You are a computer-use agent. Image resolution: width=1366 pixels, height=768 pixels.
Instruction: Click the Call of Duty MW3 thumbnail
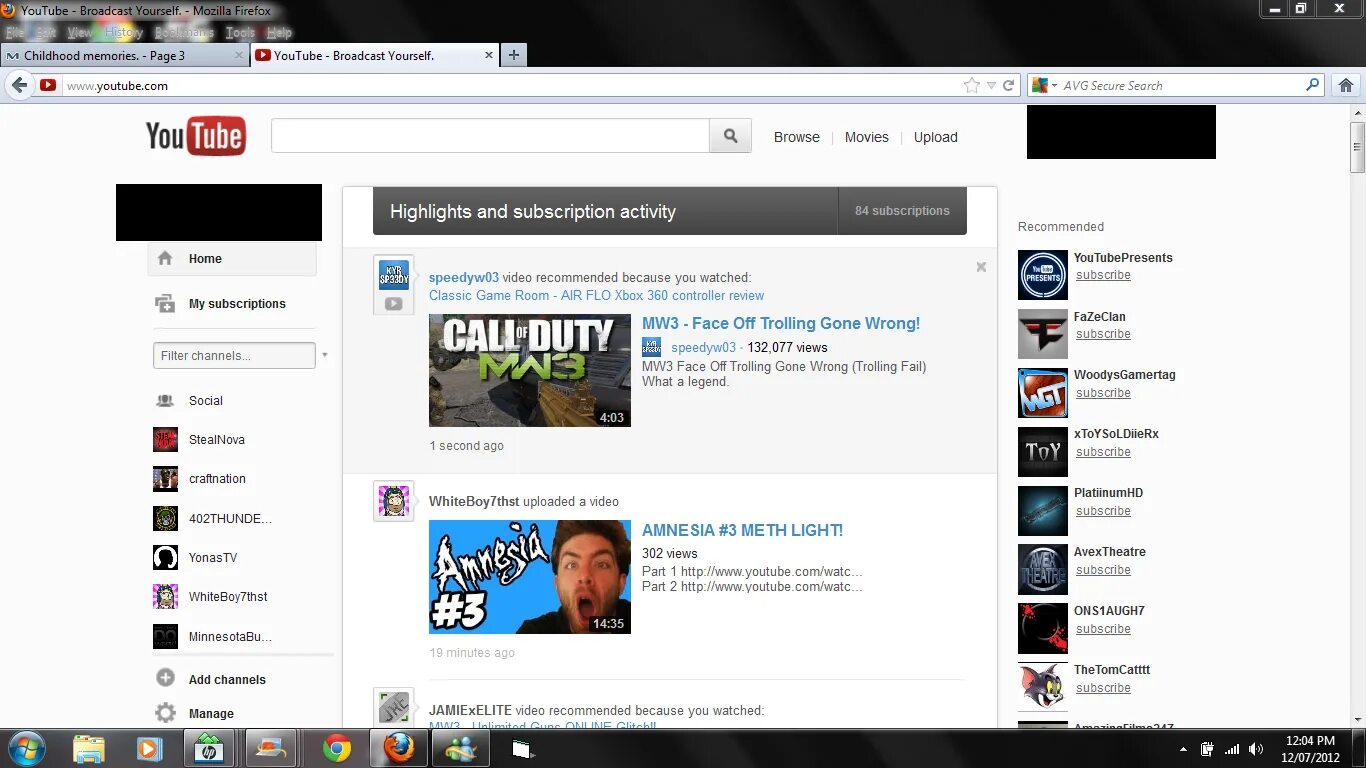click(x=530, y=370)
